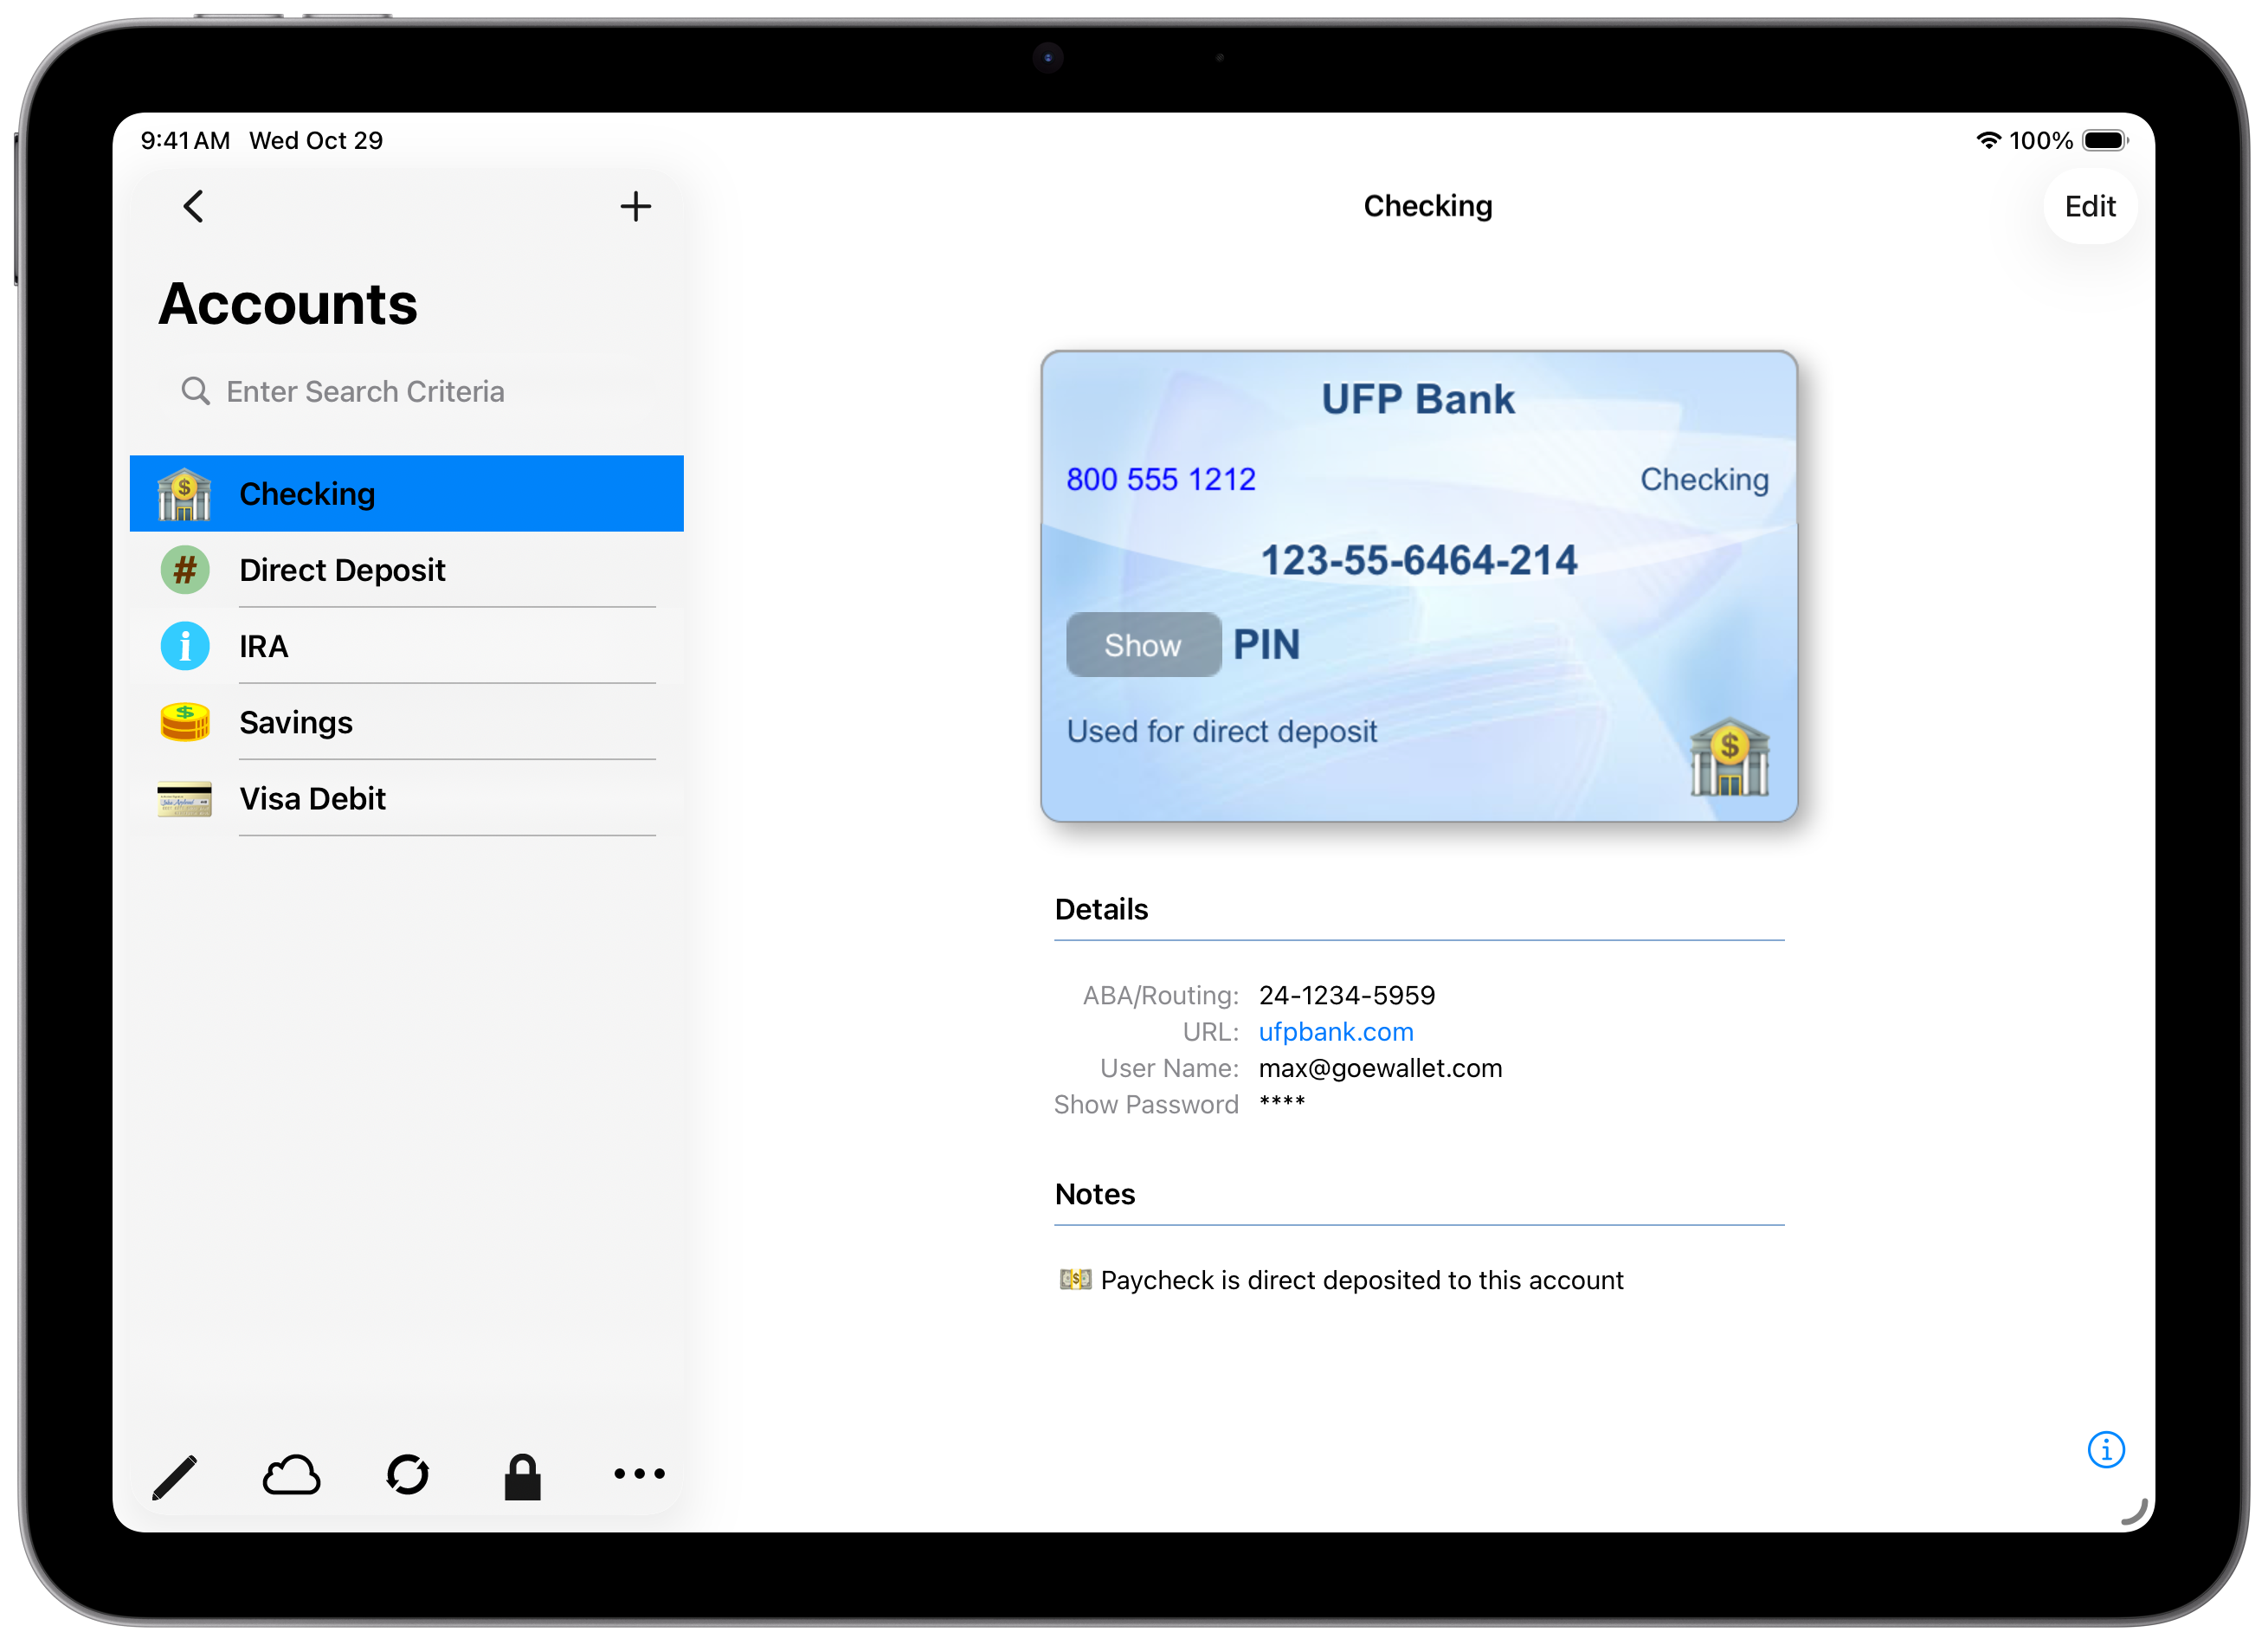
Task: Open the more options ellipsis
Action: click(x=639, y=1473)
